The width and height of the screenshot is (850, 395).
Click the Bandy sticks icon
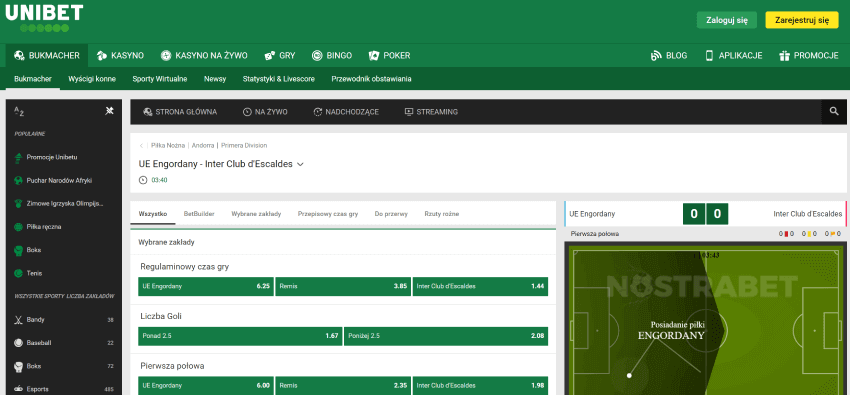click(18, 320)
